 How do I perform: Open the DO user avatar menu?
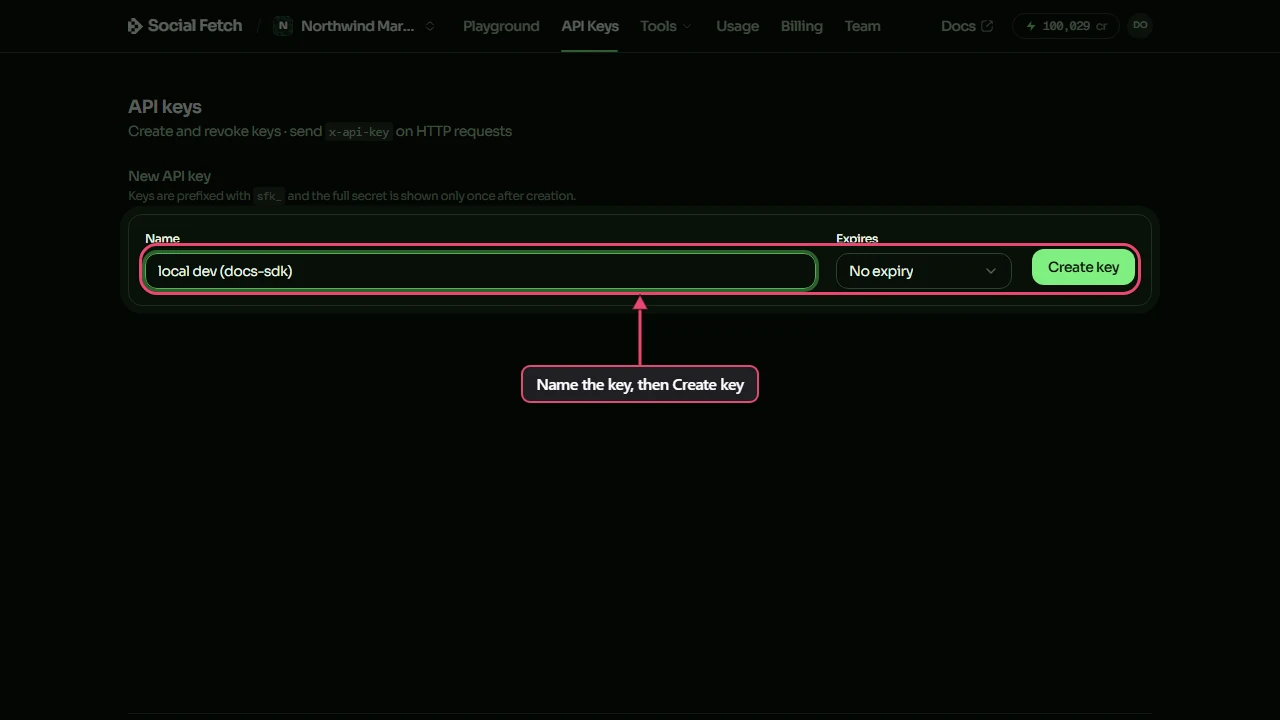[1140, 25]
